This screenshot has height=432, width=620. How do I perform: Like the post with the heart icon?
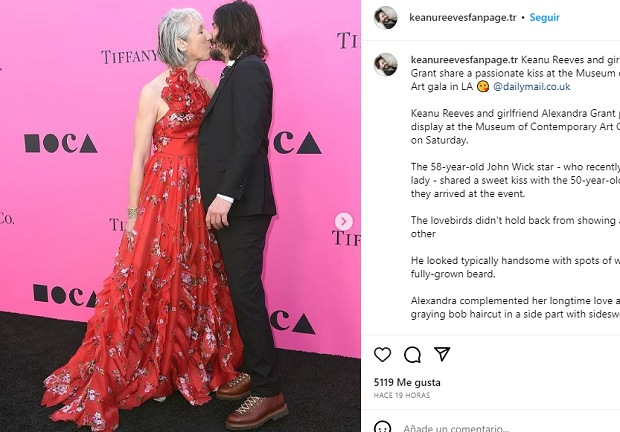pyautogui.click(x=382, y=354)
